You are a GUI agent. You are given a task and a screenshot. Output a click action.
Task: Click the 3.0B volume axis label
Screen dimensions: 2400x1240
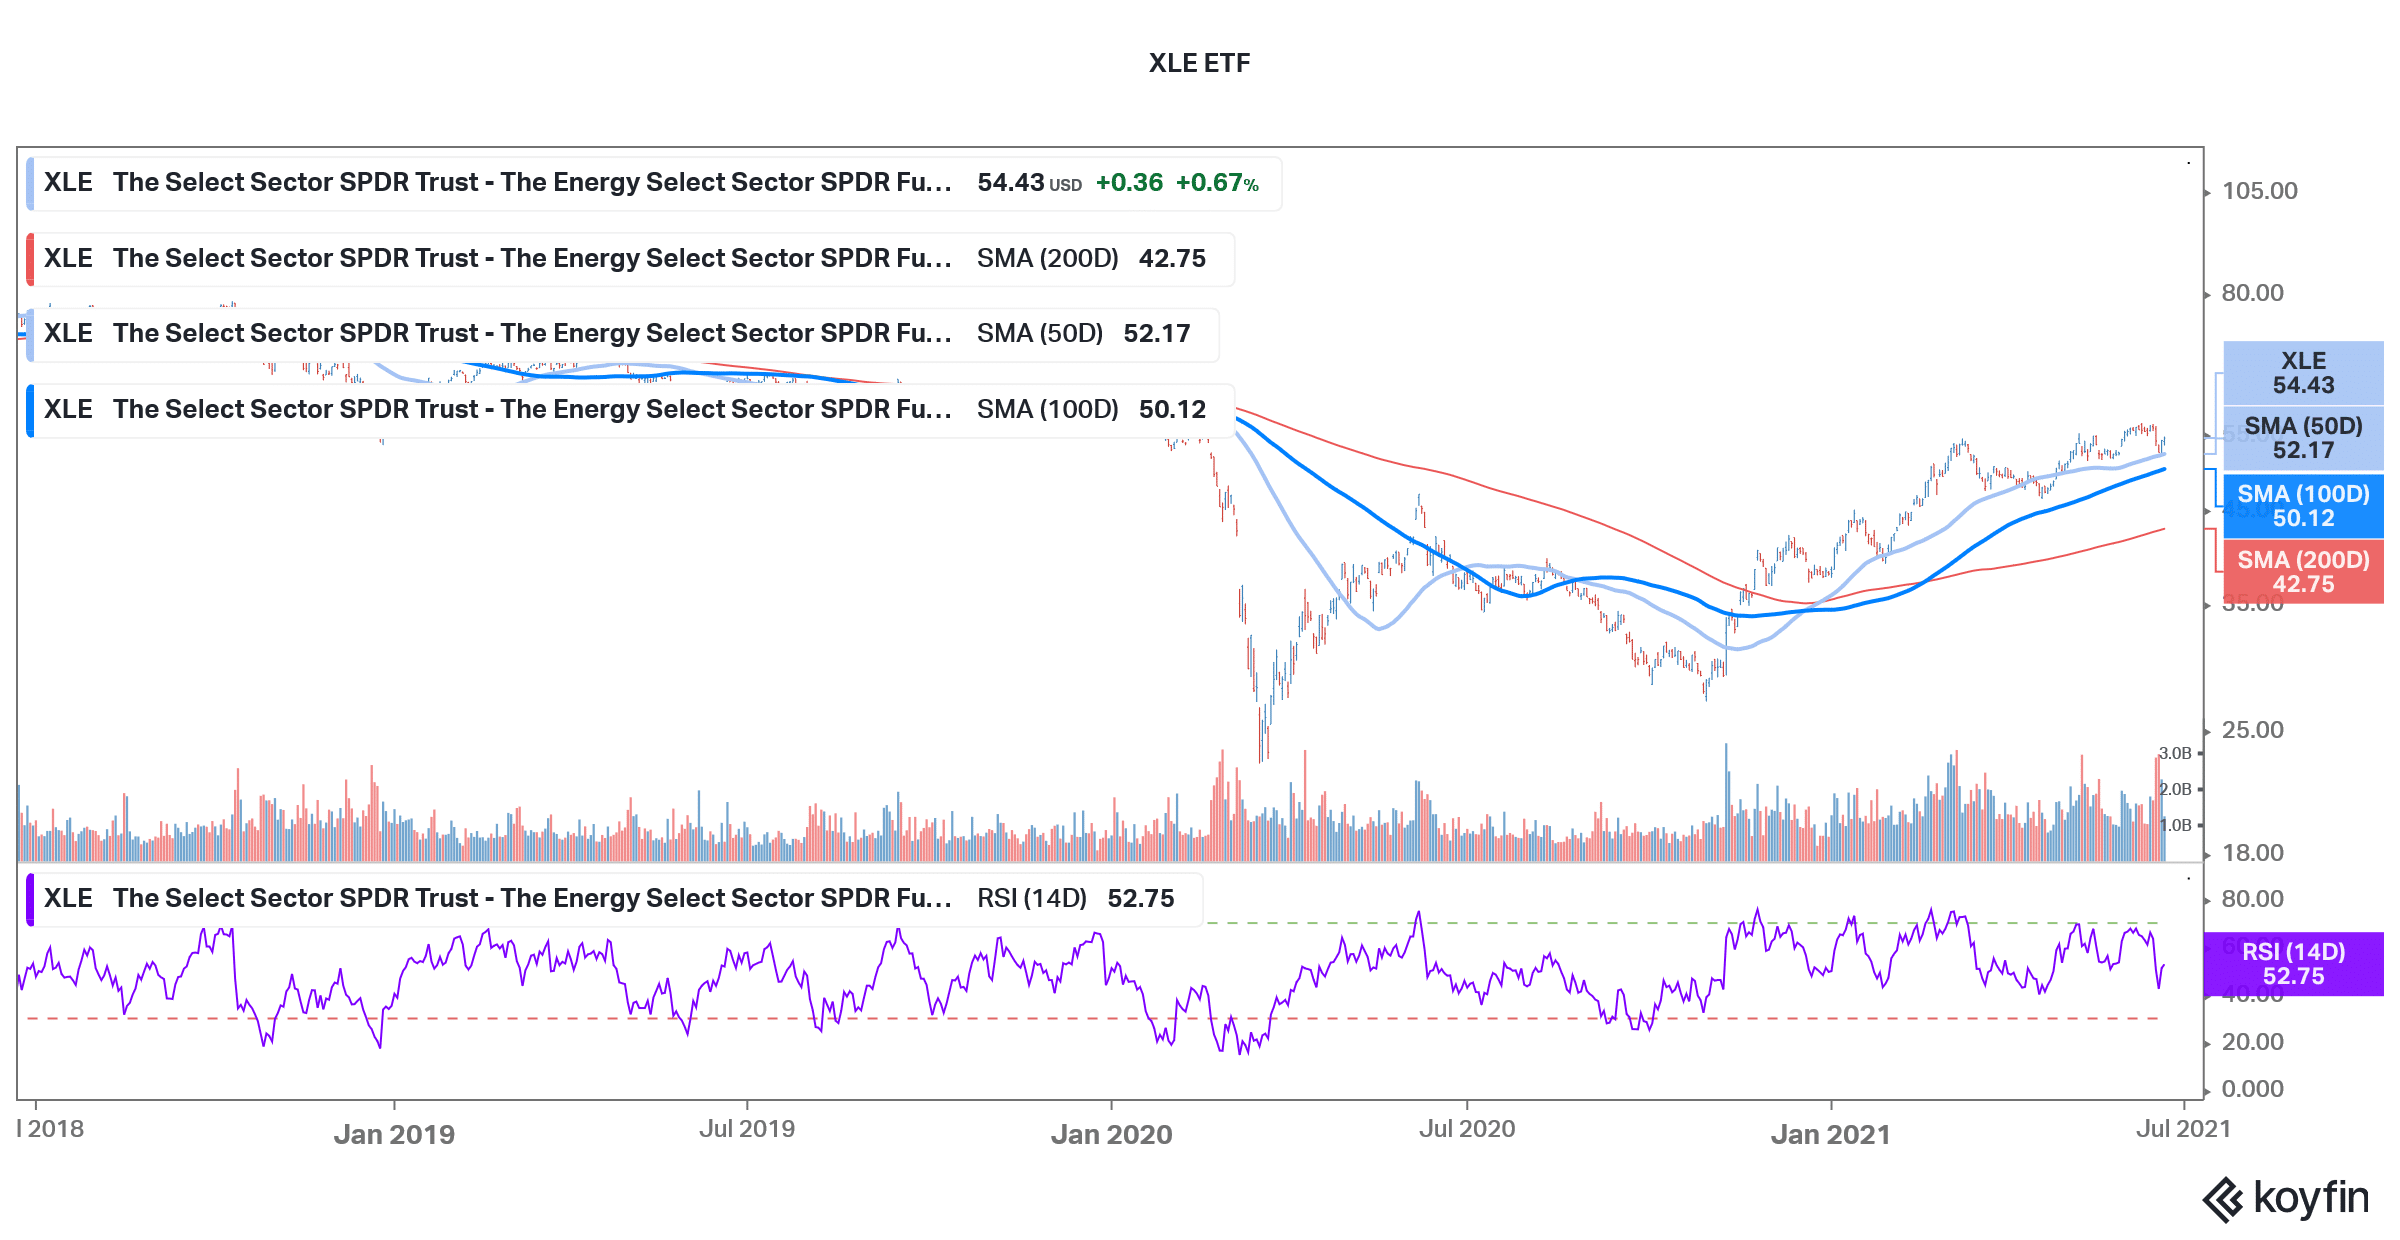tap(2175, 753)
